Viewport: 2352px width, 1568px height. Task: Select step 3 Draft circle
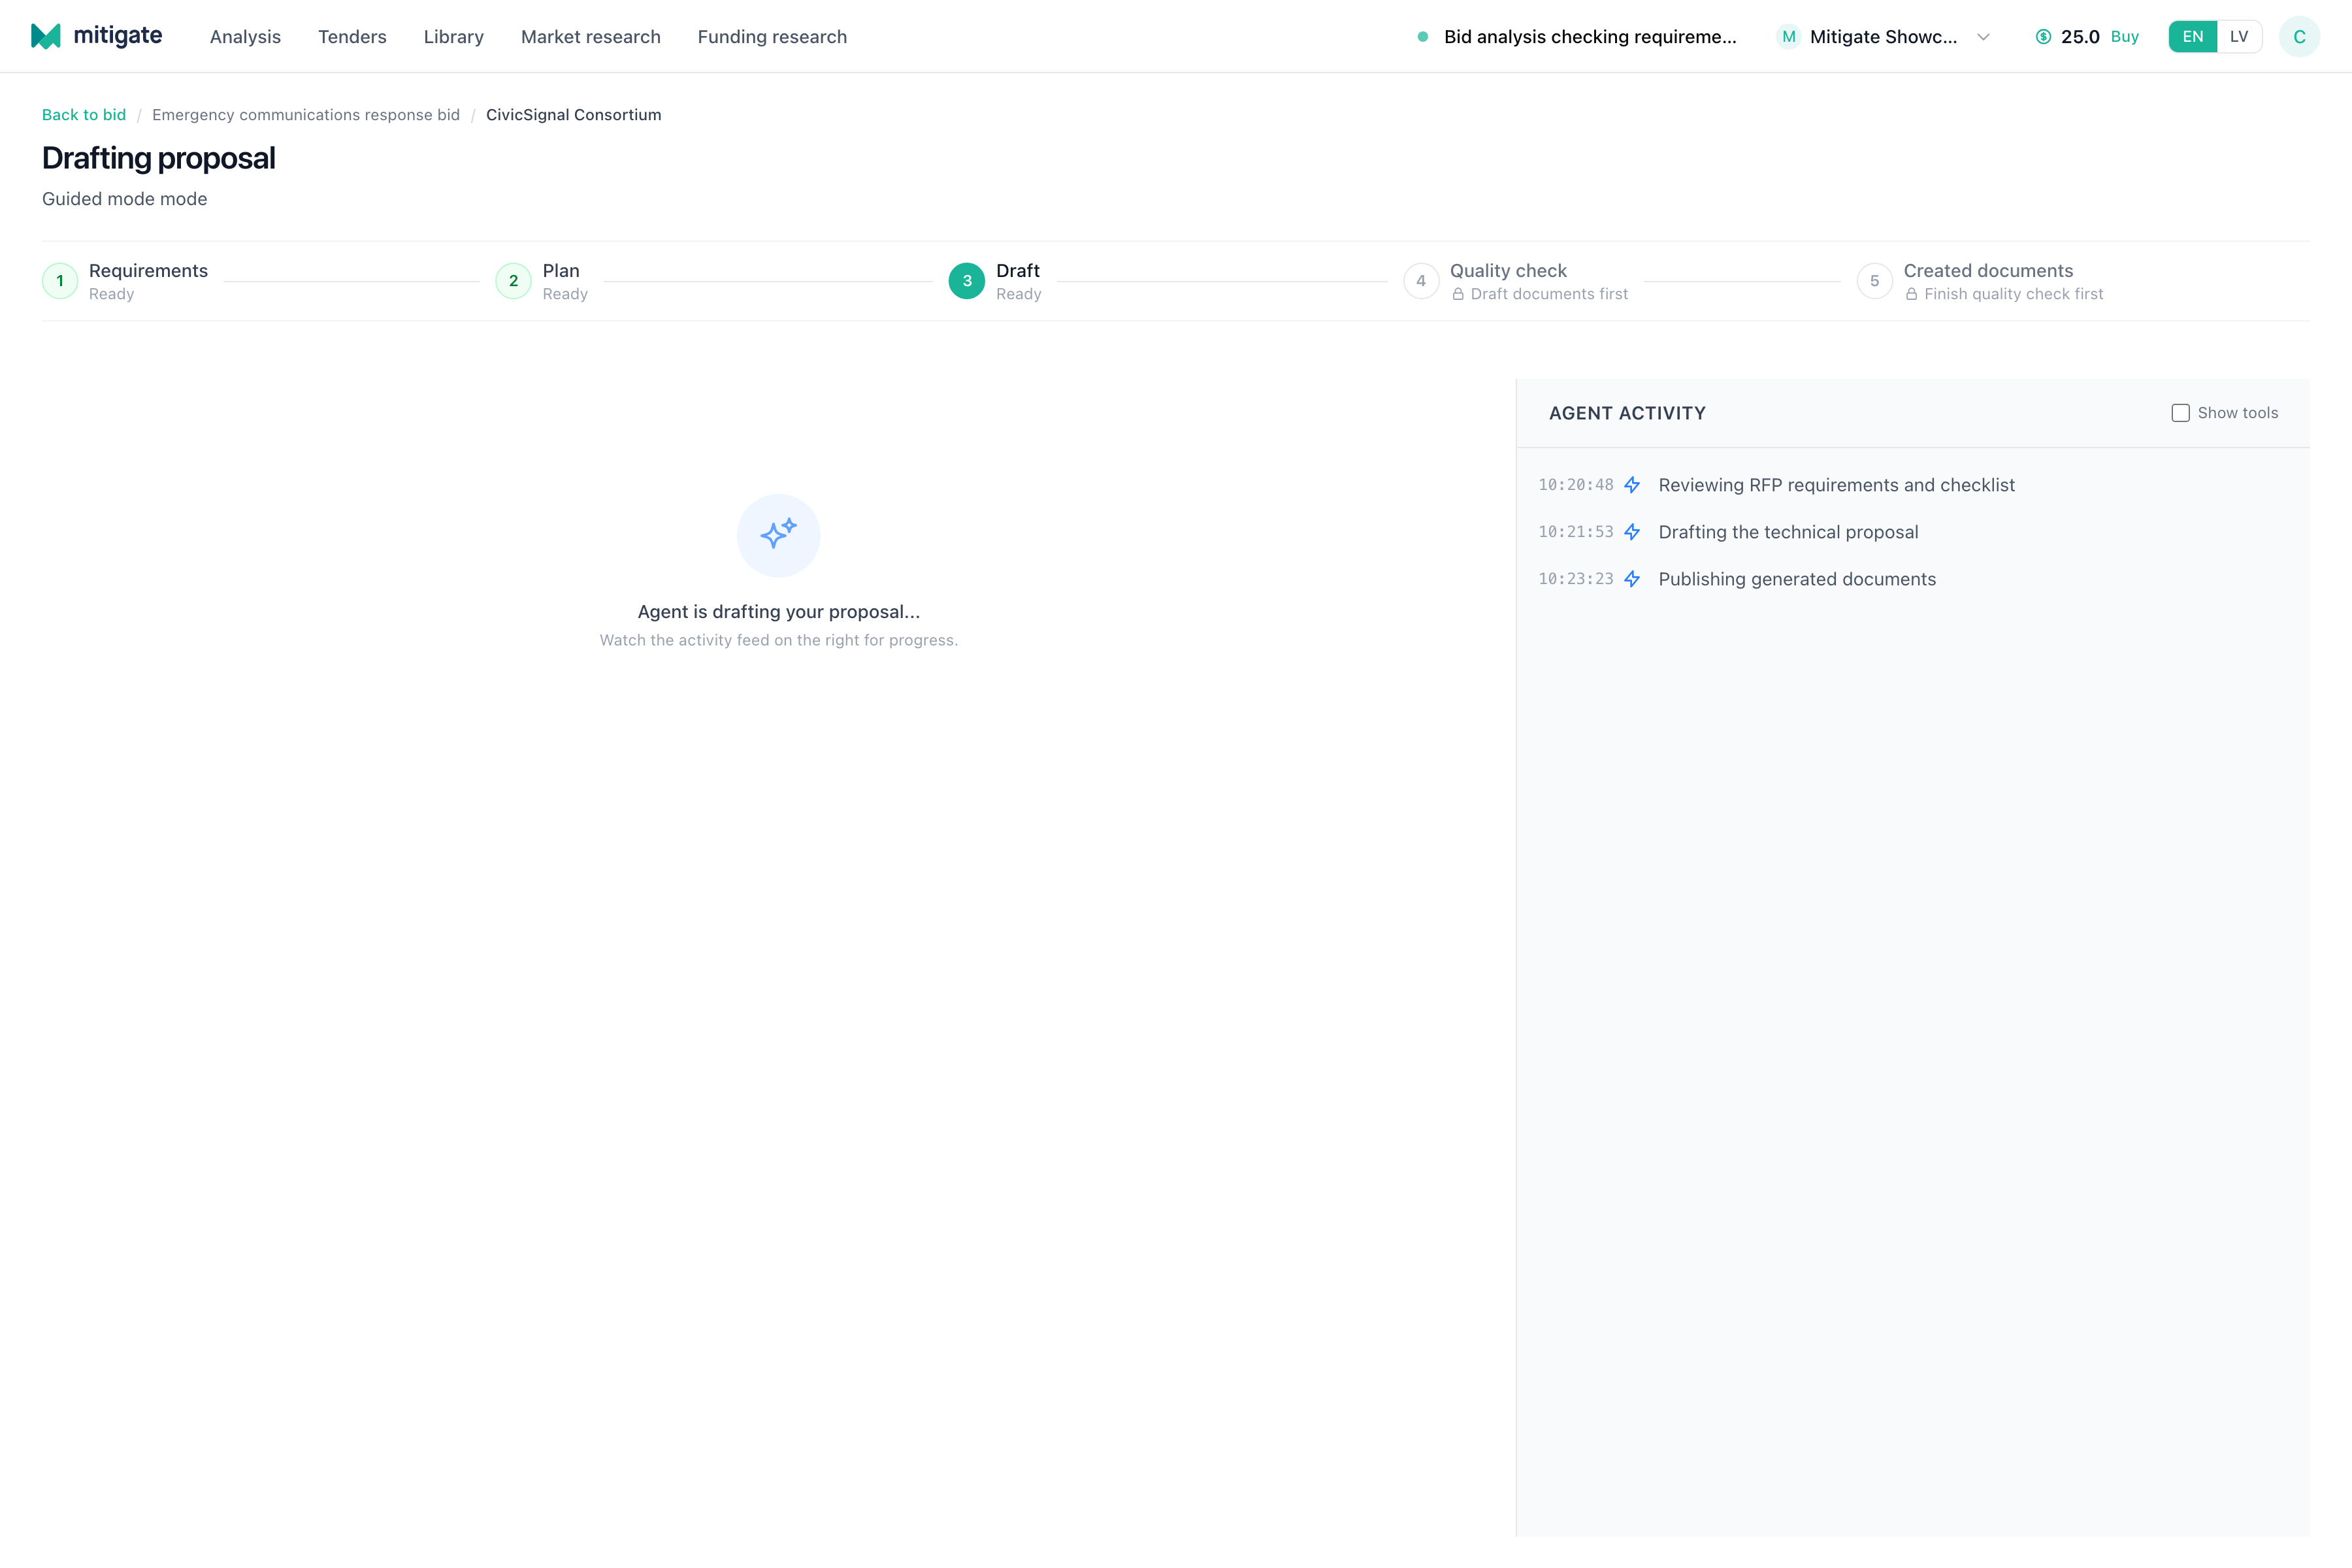coord(967,281)
